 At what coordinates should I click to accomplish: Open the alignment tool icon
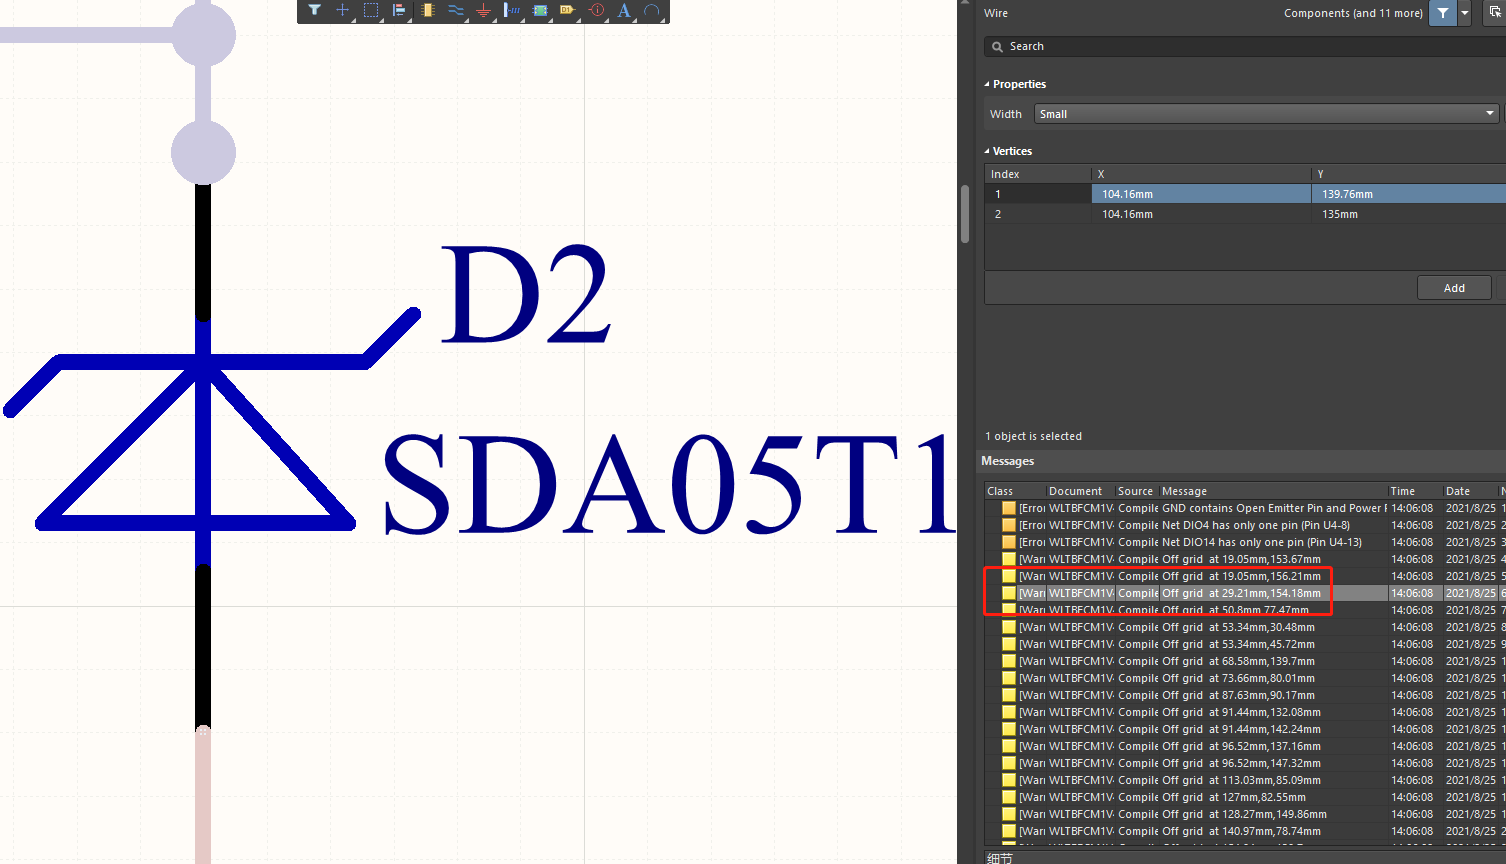click(x=399, y=11)
